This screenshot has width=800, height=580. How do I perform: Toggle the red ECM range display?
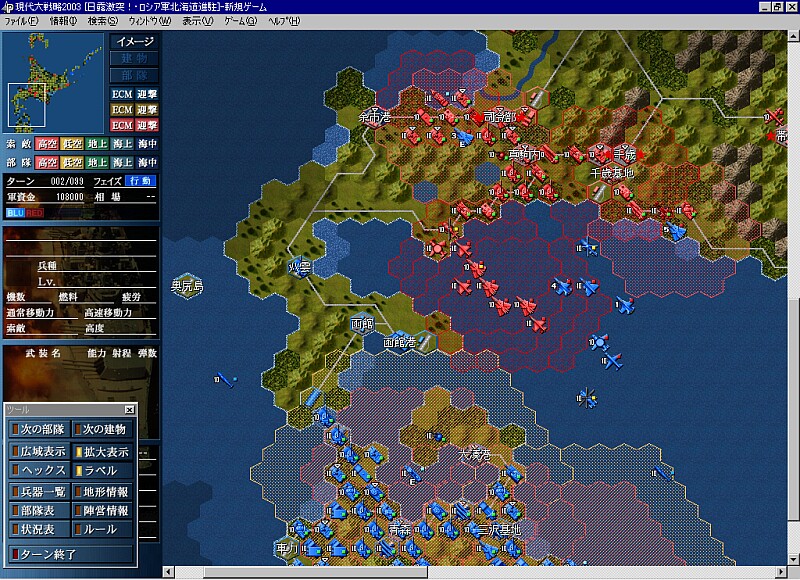[x=122, y=125]
